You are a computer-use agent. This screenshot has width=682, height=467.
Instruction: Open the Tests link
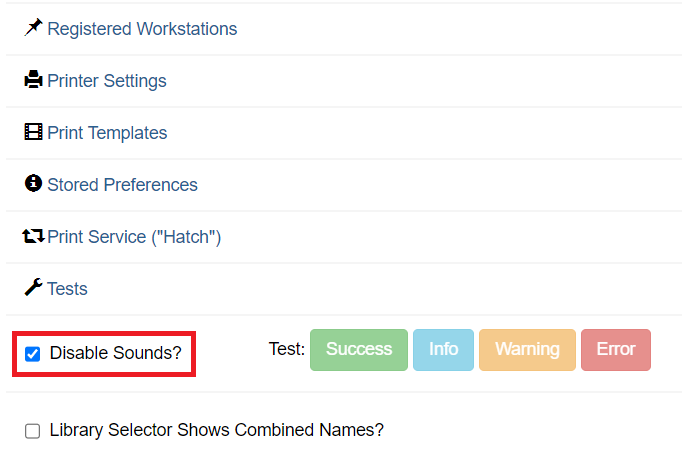pyautogui.click(x=67, y=289)
